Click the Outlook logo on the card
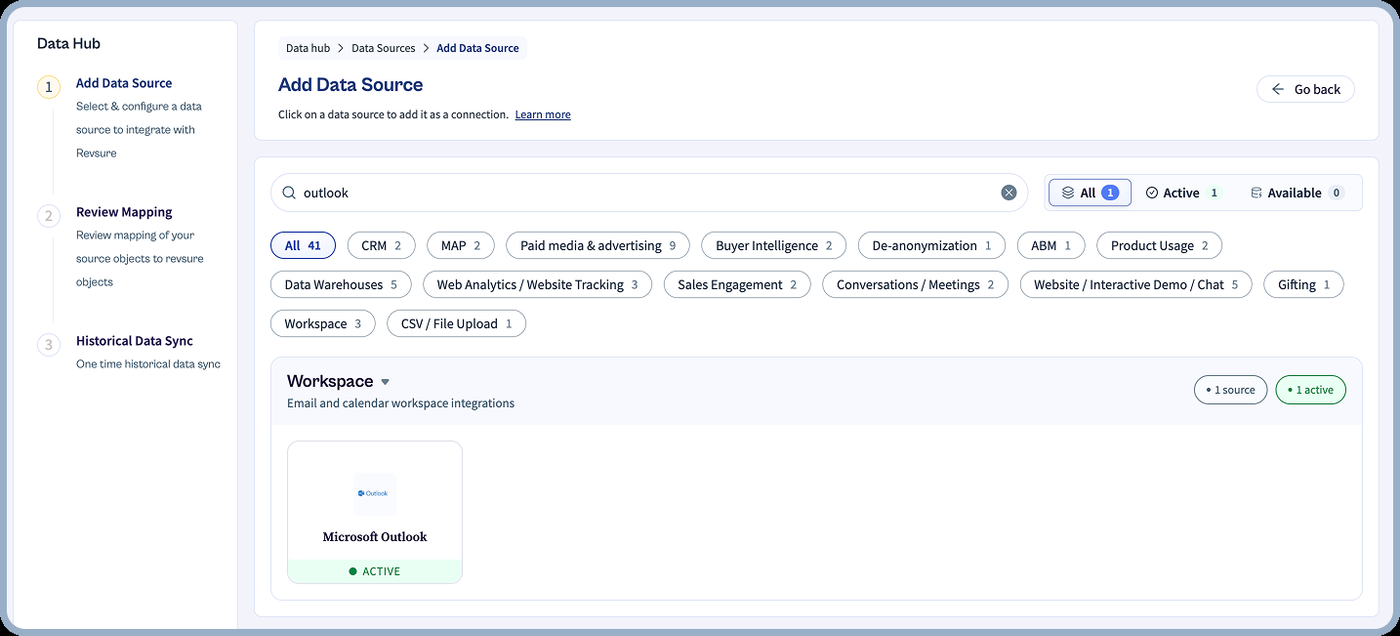This screenshot has height=636, width=1400. coord(375,493)
